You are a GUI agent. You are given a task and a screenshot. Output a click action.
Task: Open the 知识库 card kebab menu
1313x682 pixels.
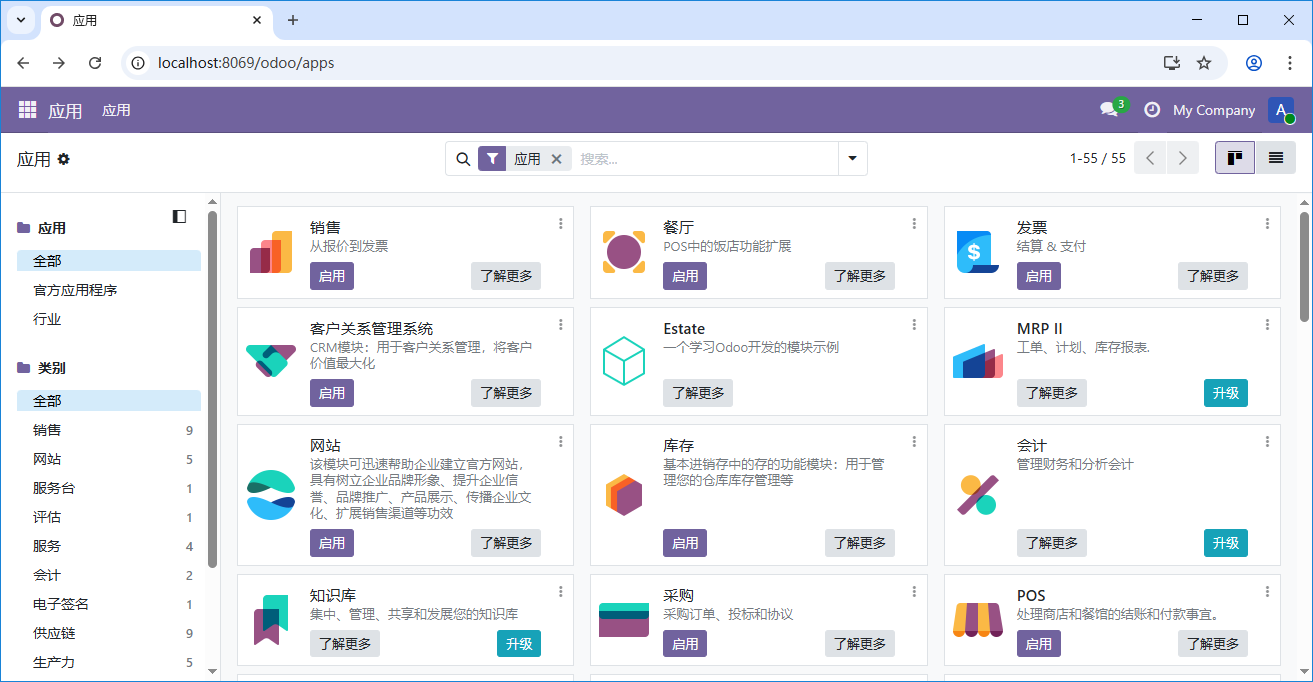[561, 592]
